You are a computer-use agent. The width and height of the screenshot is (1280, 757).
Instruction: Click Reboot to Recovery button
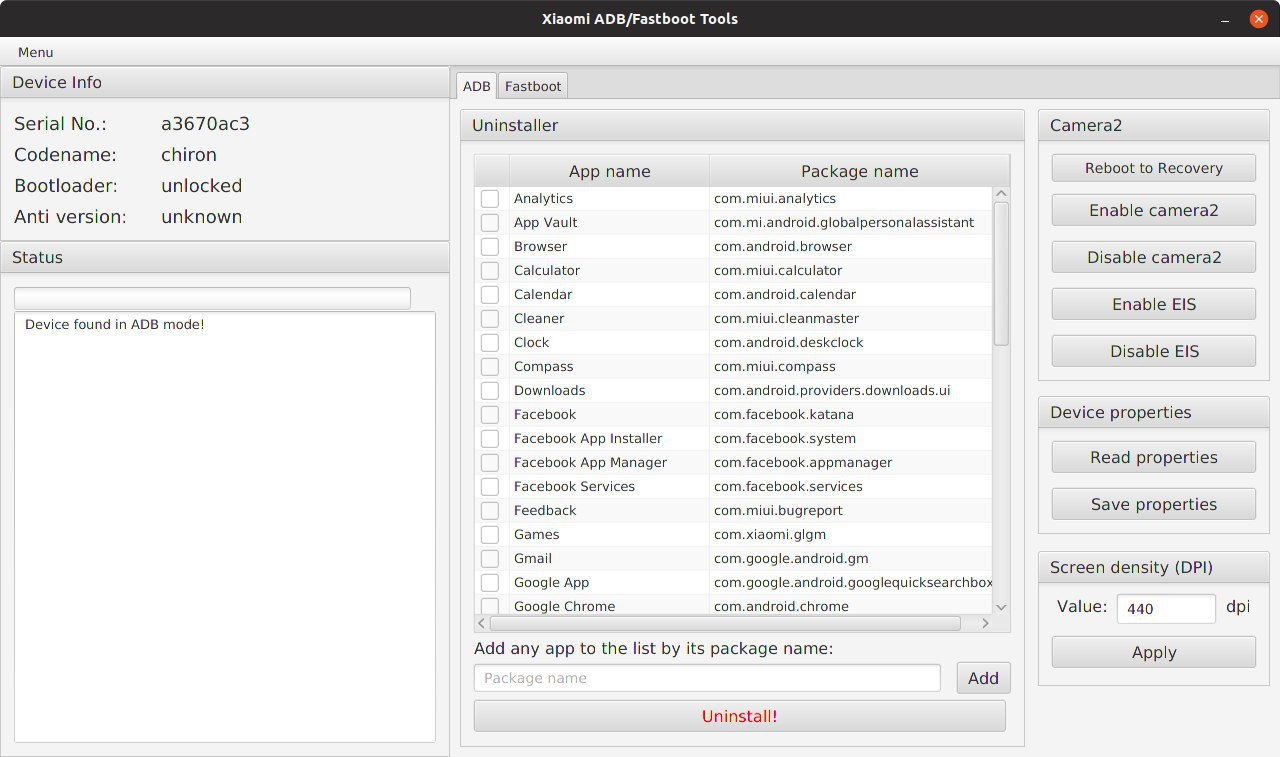[x=1153, y=168]
